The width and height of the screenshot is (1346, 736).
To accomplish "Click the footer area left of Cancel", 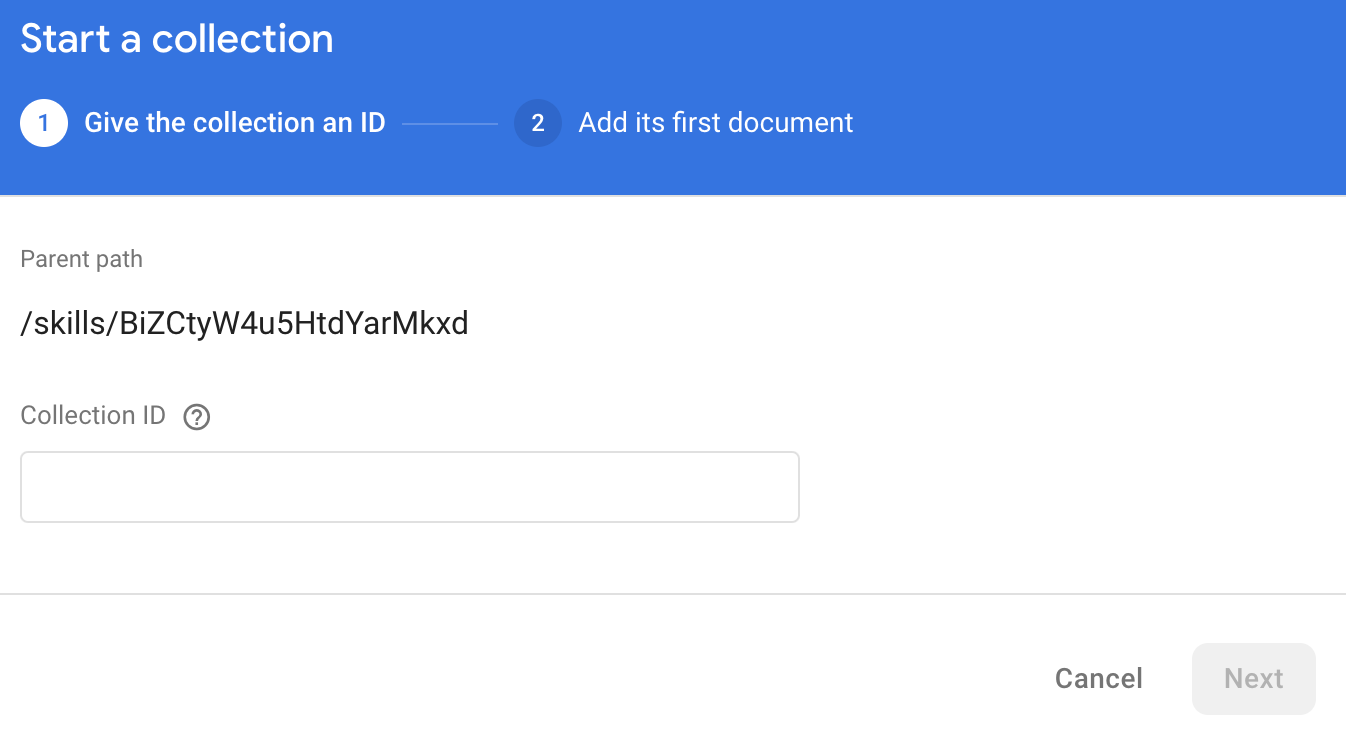I will point(500,678).
